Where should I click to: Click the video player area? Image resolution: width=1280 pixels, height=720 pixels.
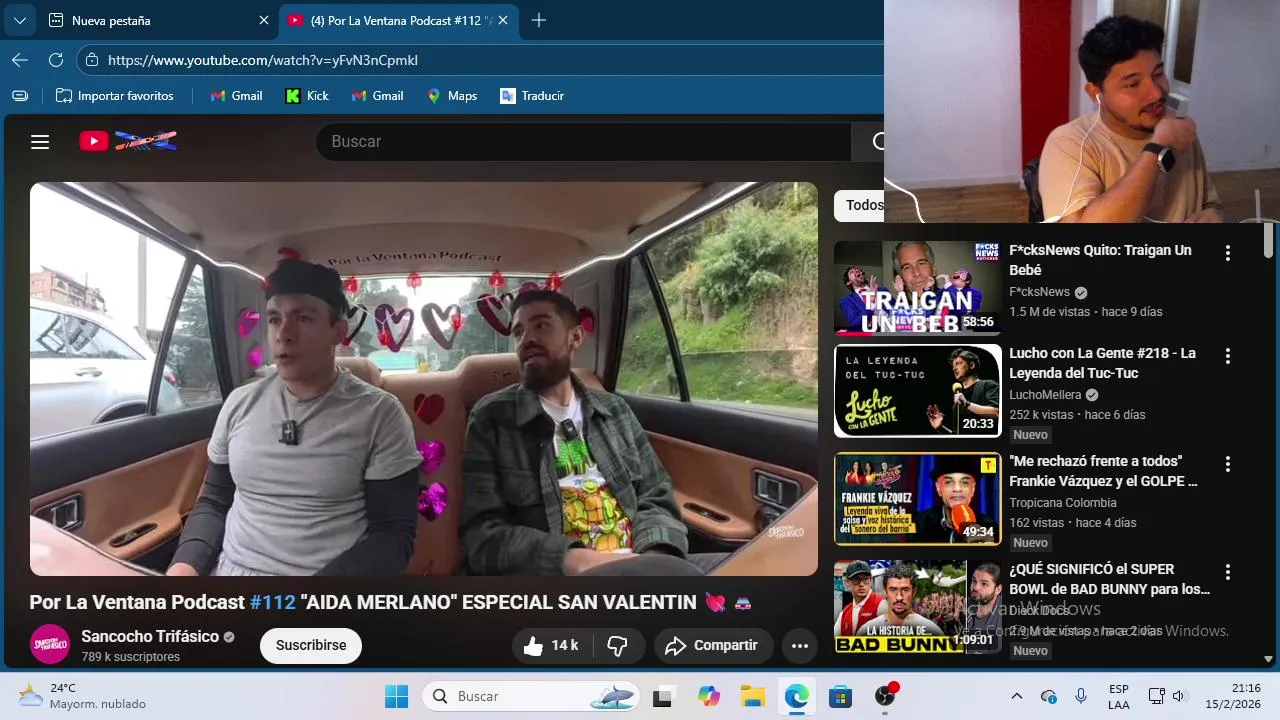tap(424, 379)
